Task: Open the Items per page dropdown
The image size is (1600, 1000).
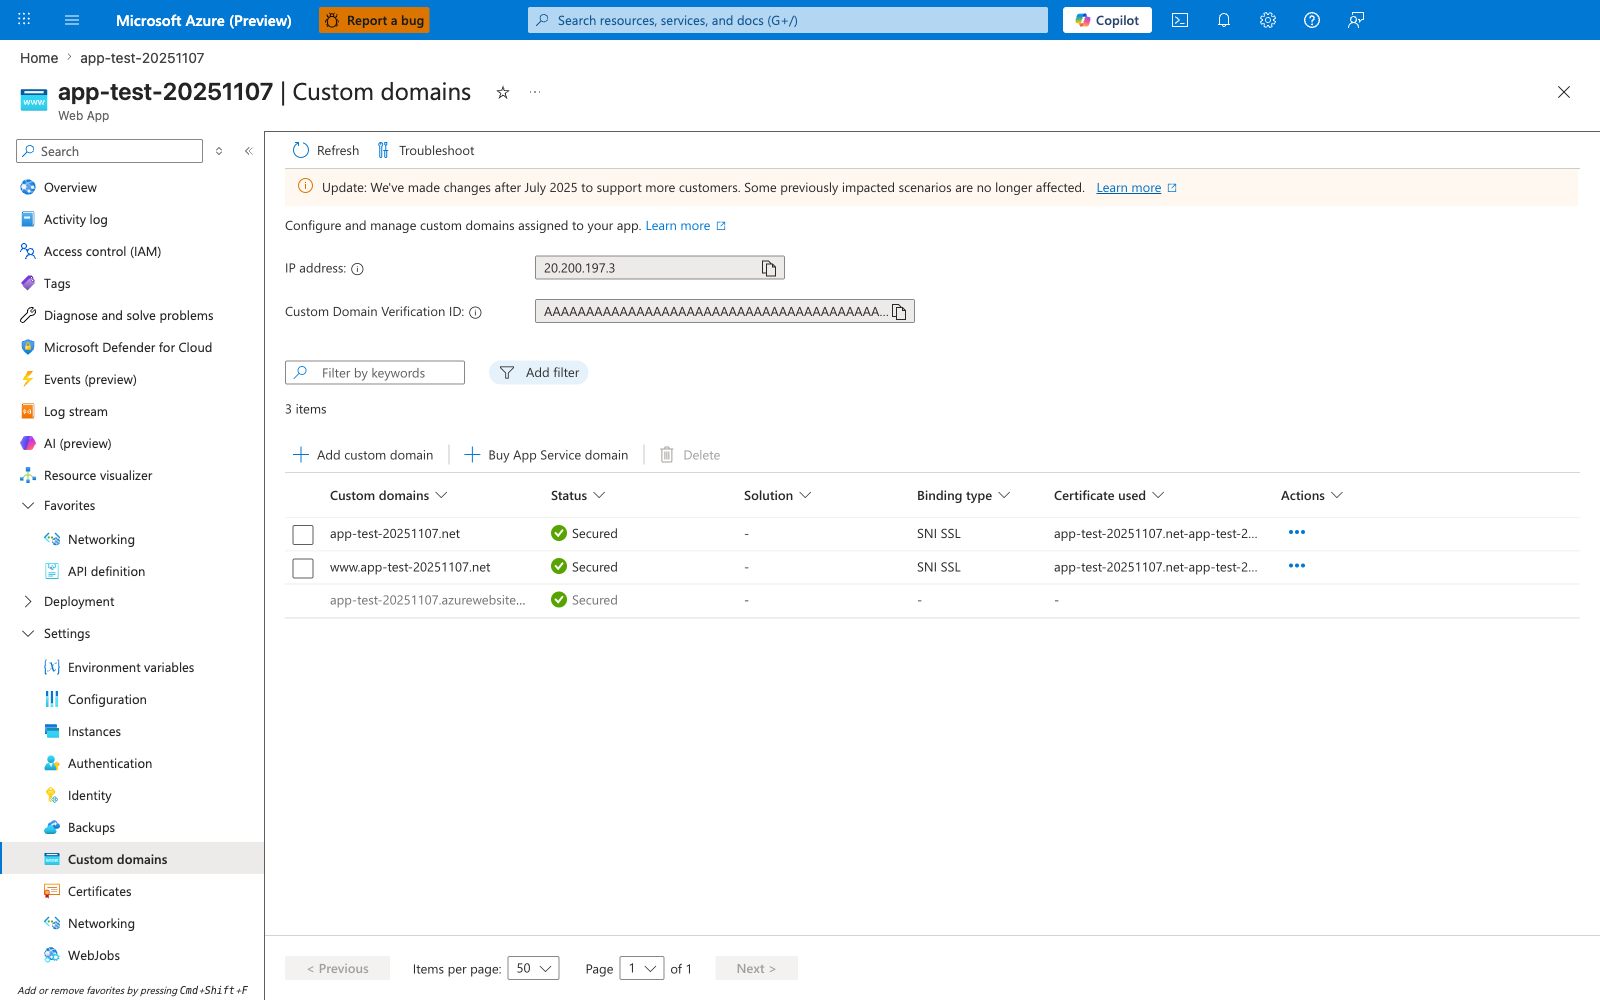Action: pos(533,968)
